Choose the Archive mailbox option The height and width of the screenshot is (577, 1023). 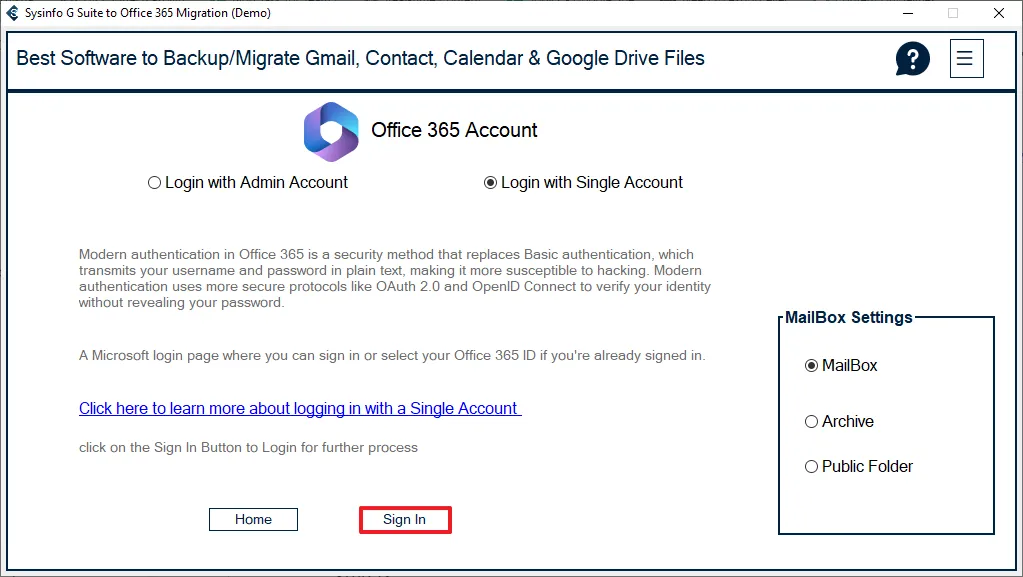(839, 422)
